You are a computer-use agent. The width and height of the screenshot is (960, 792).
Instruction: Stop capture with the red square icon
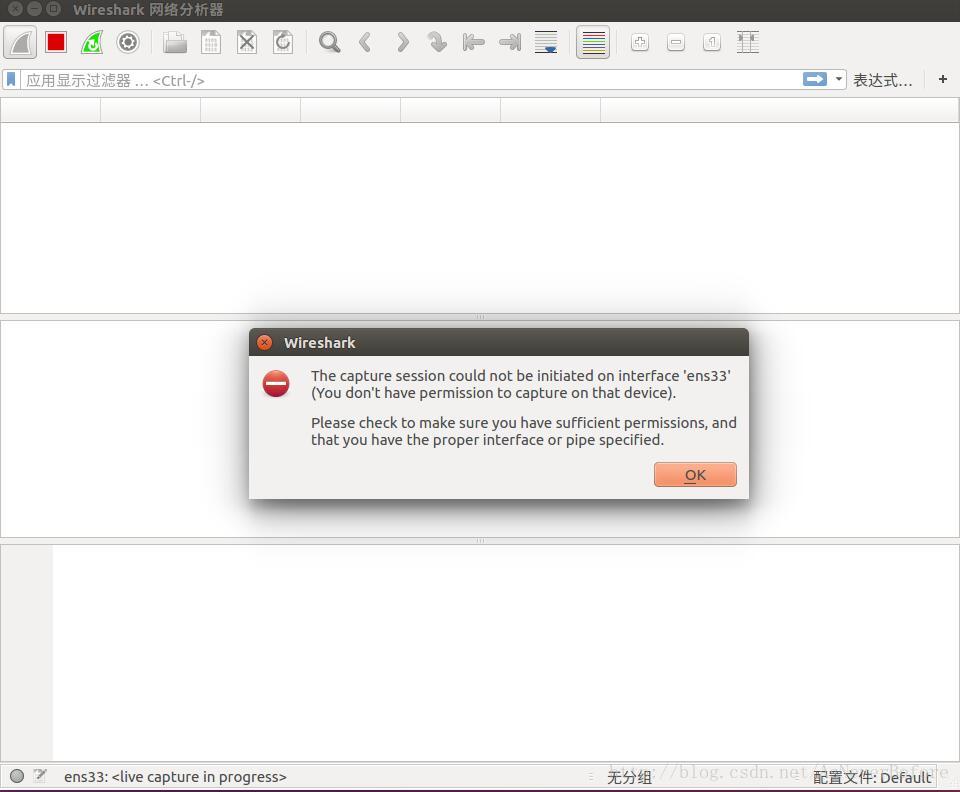(56, 42)
